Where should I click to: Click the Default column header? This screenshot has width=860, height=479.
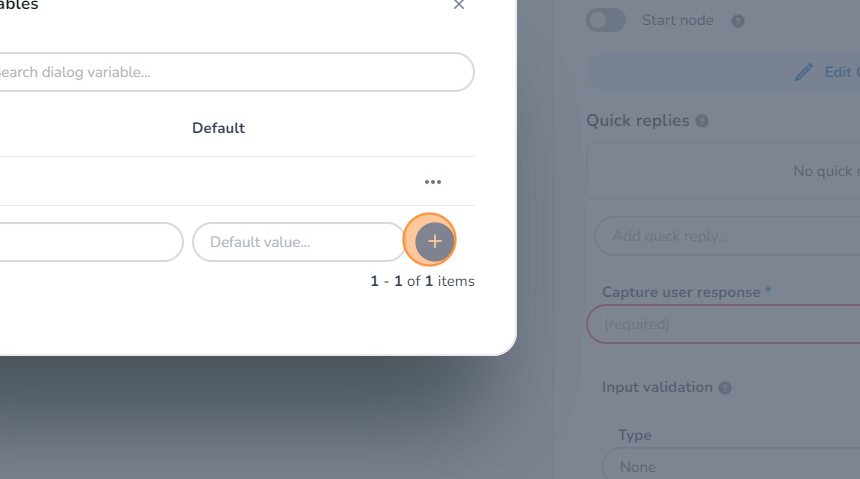[218, 128]
